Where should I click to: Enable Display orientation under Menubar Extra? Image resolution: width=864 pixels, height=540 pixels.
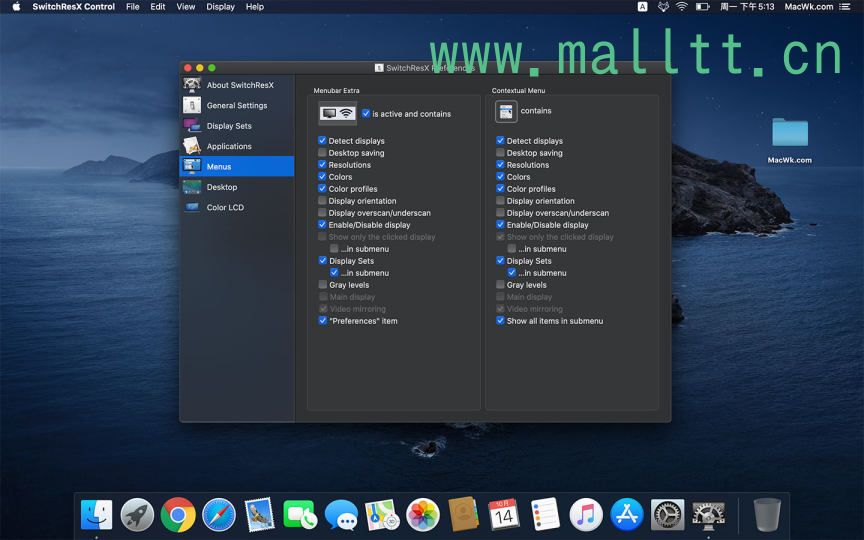pyautogui.click(x=322, y=201)
